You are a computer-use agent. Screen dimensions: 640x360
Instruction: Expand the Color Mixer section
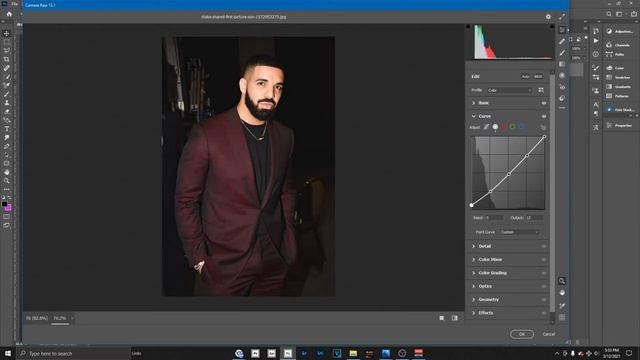(x=473, y=260)
